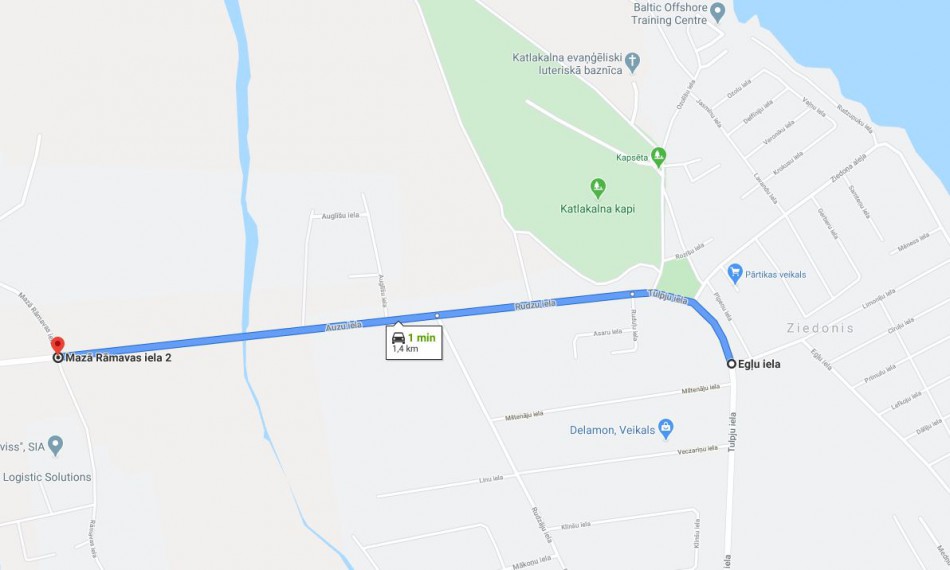This screenshot has height=570, width=950.
Task: Click the Logistic Solutions place label
Action: tap(47, 477)
